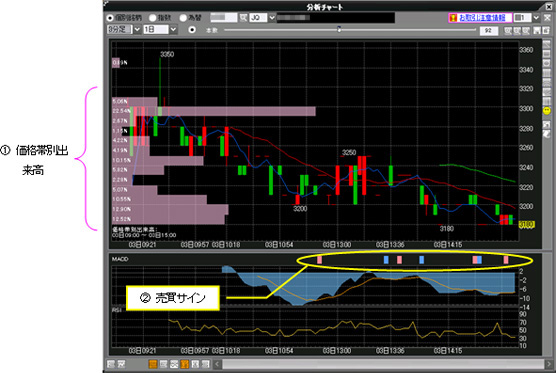Click the MACD panel label

(120, 259)
